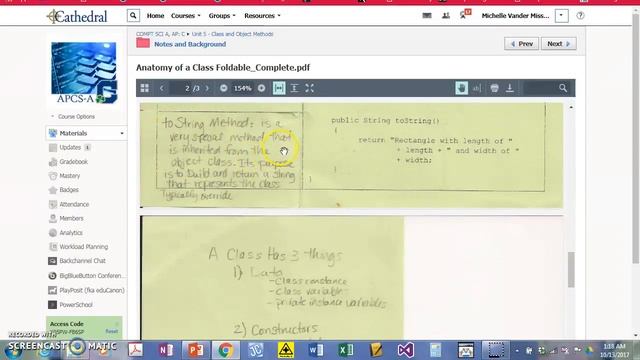Screen dimensions: 640x360
Task: Click the APCS-A course image
Action: [x=84, y=73]
